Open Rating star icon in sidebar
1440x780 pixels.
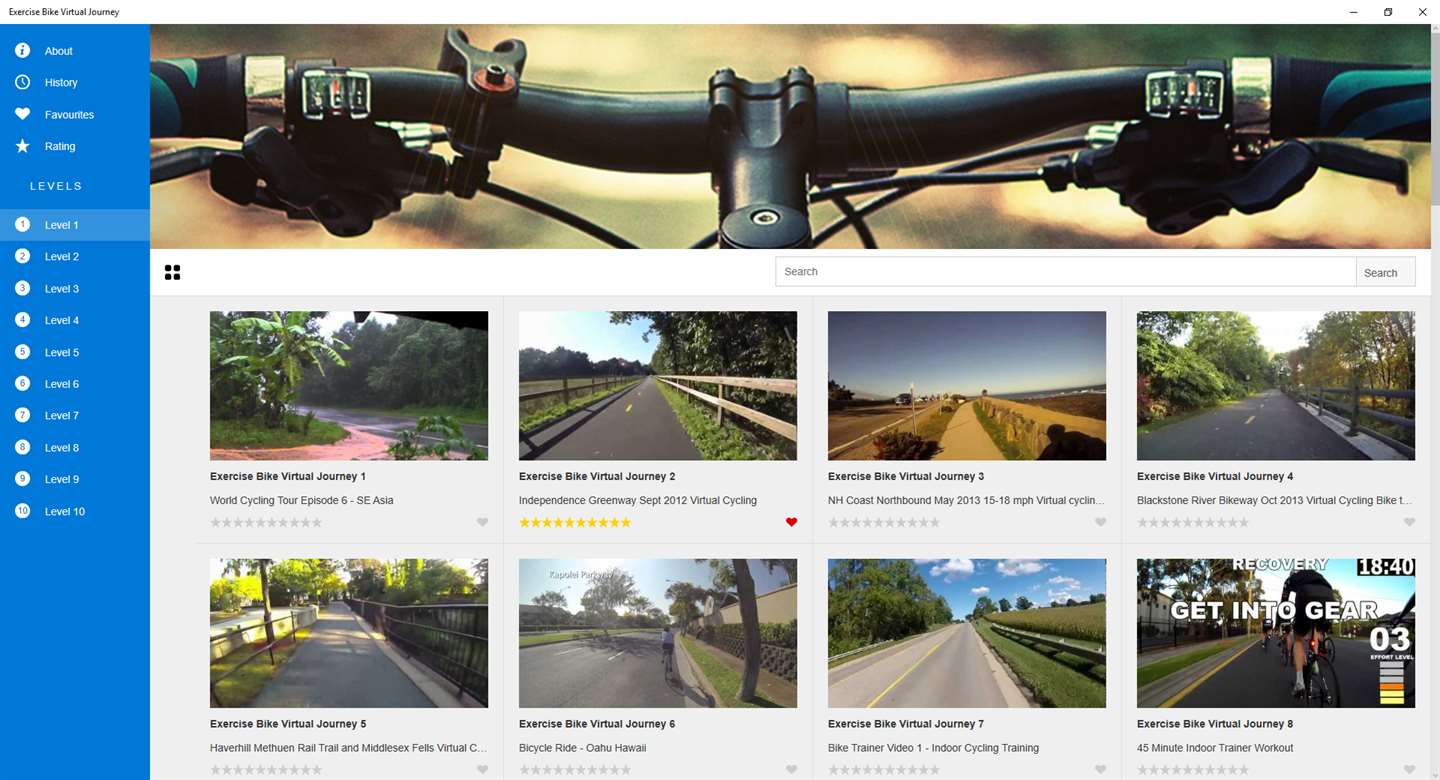click(22, 146)
